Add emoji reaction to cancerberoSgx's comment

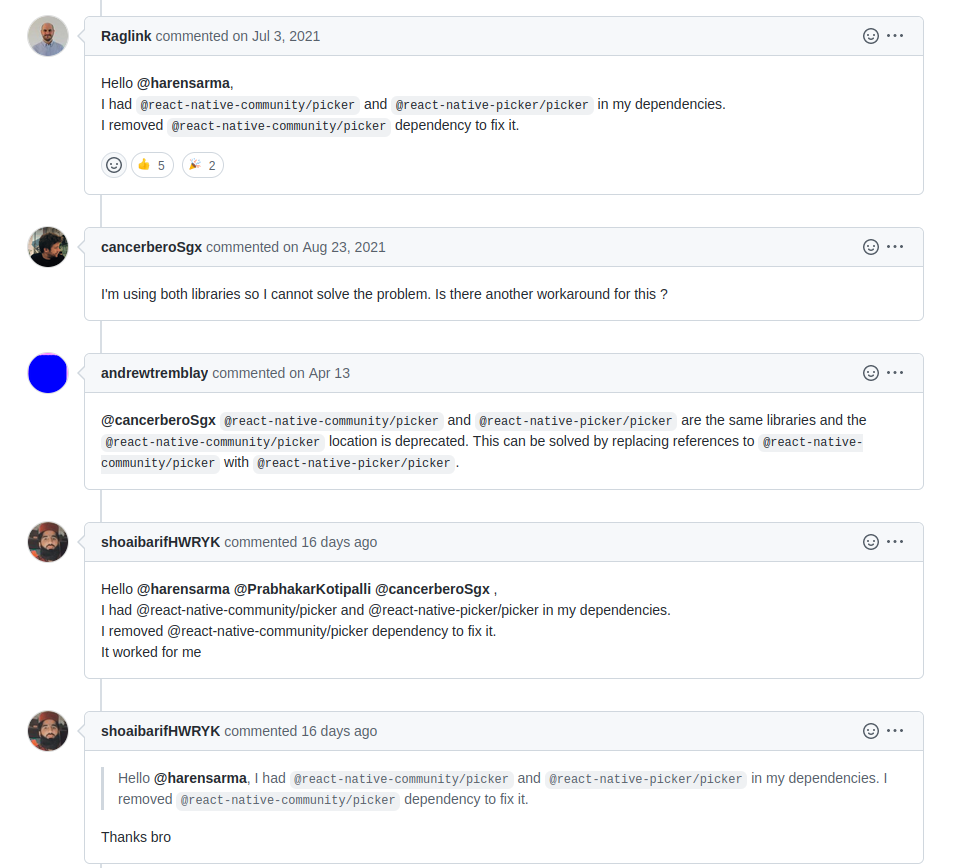(x=870, y=247)
